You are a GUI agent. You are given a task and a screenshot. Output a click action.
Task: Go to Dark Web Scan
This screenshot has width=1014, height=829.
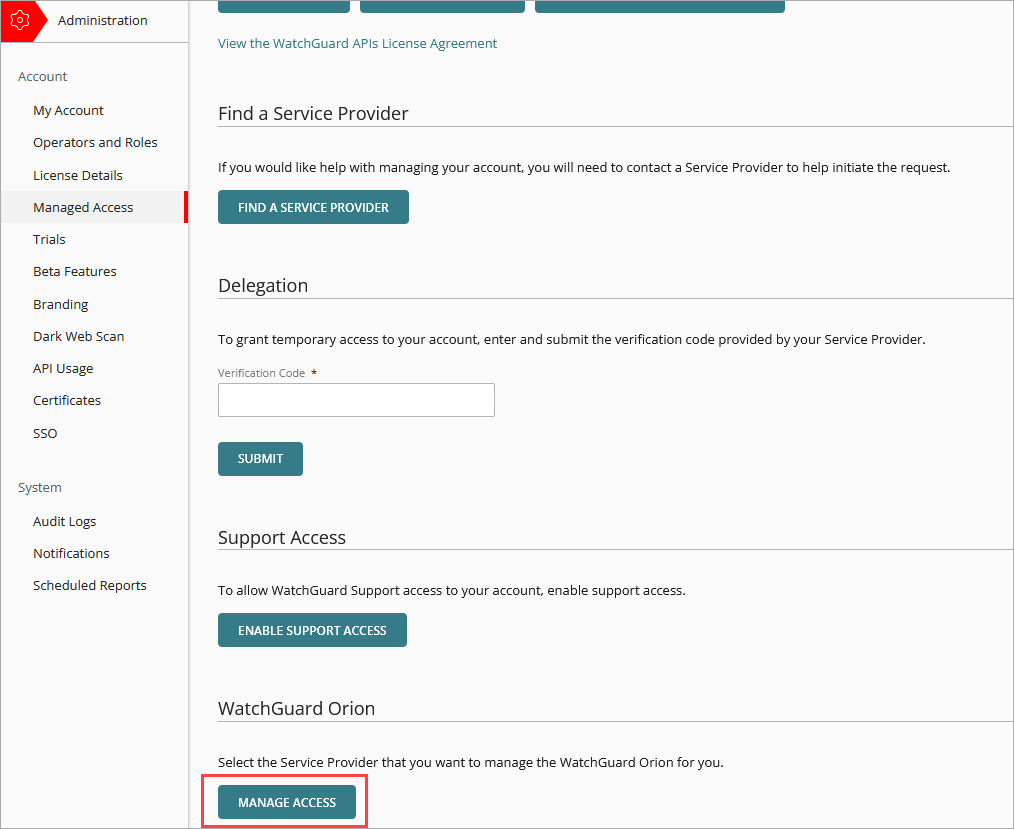pos(78,336)
